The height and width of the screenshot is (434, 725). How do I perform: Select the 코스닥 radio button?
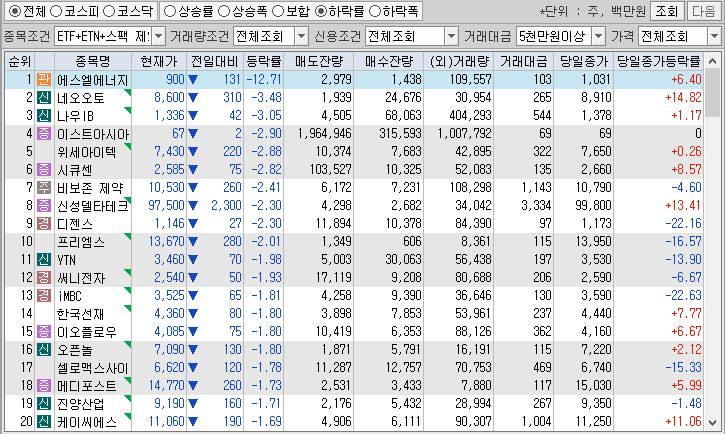click(109, 11)
